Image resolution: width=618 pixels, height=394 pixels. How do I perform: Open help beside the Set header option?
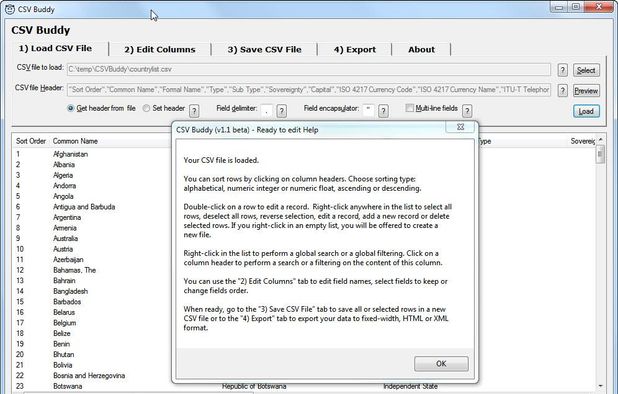click(194, 111)
